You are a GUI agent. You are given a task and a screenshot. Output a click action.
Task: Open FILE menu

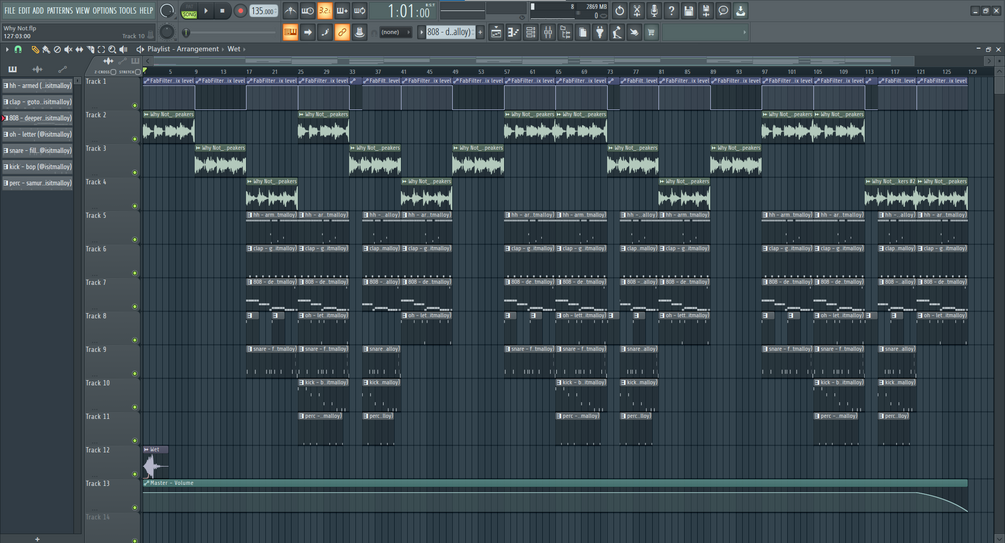click(10, 10)
